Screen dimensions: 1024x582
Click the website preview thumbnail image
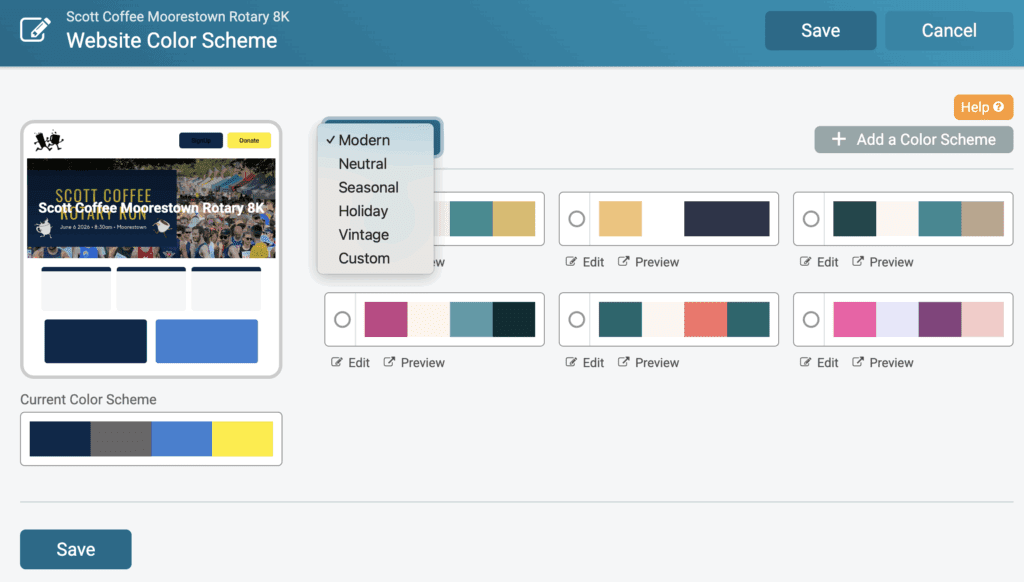151,250
